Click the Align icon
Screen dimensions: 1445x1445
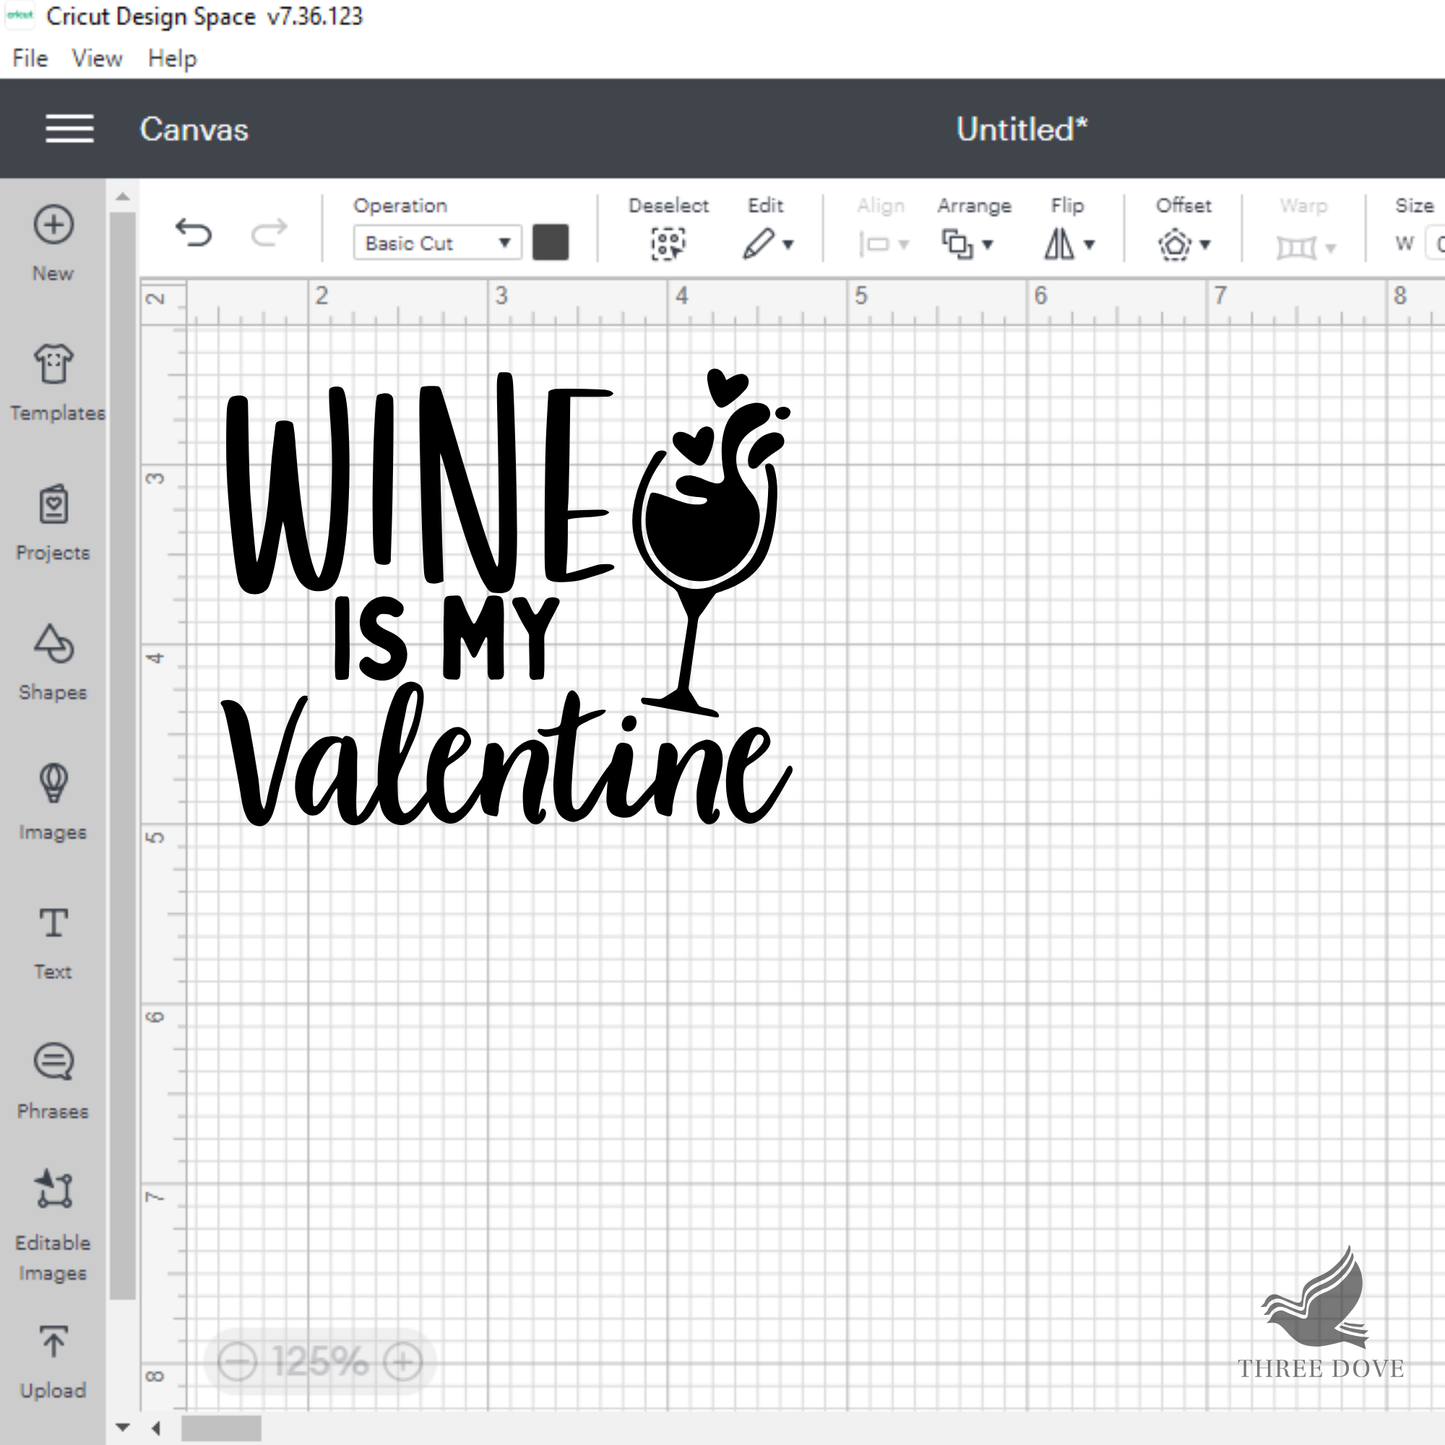(x=874, y=244)
